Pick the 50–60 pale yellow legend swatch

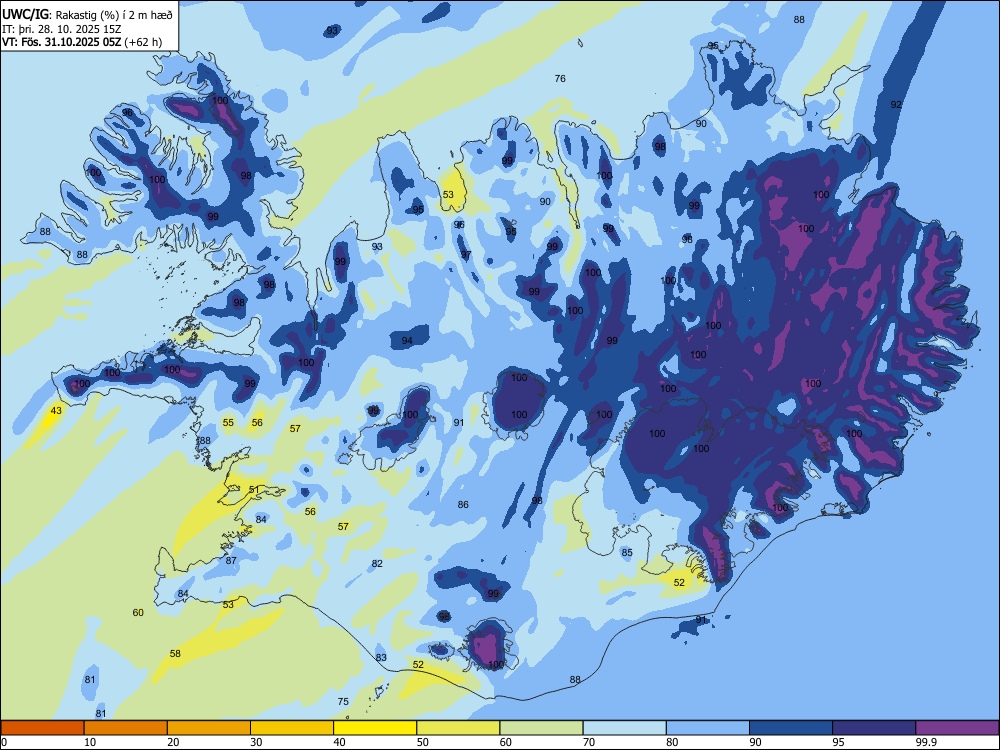click(458, 728)
